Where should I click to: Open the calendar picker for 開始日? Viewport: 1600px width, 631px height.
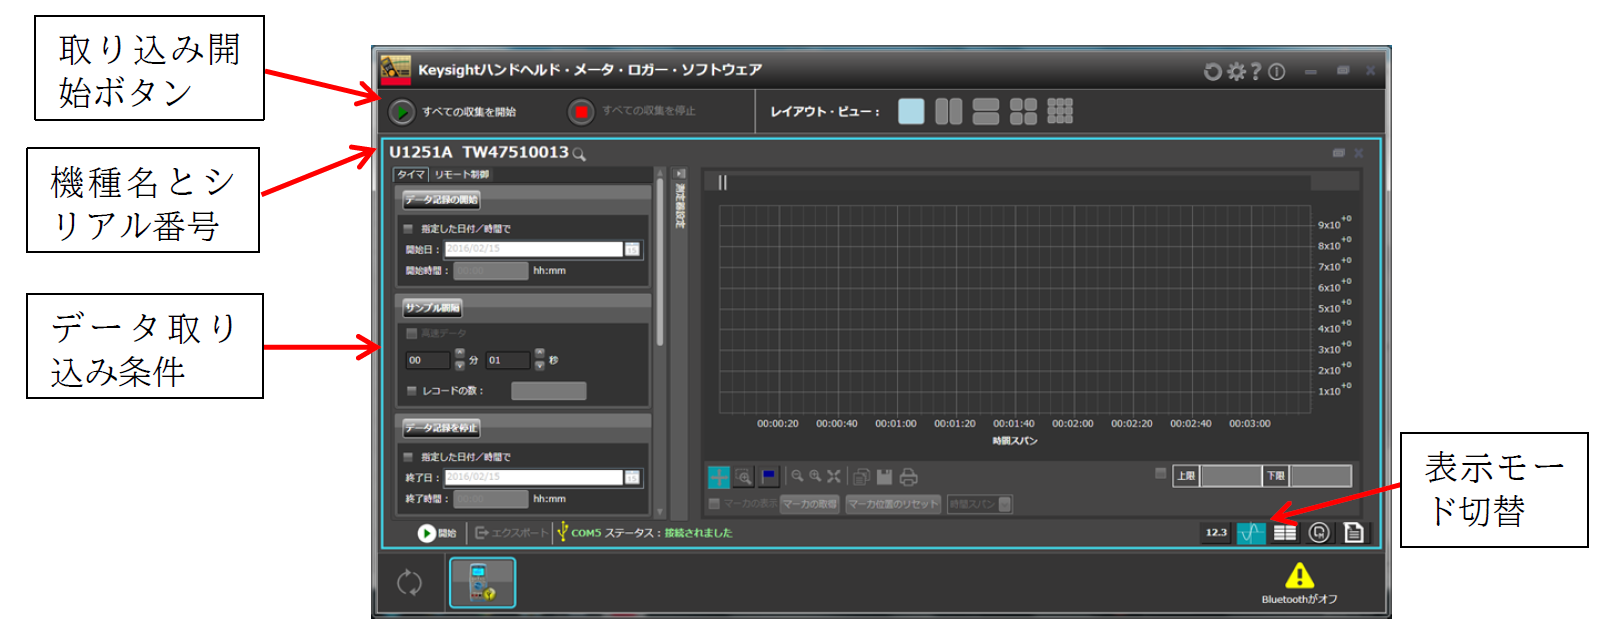(x=633, y=249)
